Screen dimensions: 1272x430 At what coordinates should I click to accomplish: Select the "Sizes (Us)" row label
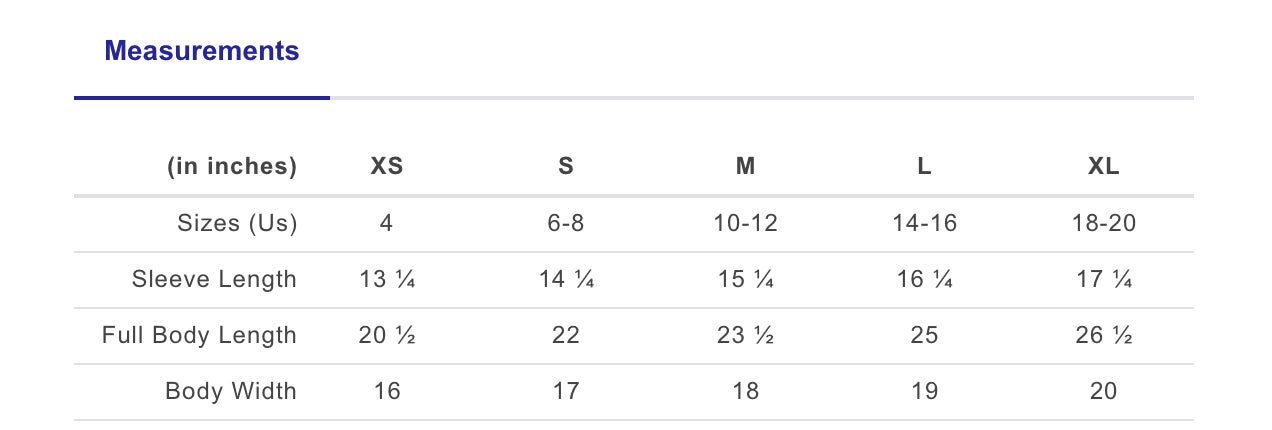(x=237, y=223)
